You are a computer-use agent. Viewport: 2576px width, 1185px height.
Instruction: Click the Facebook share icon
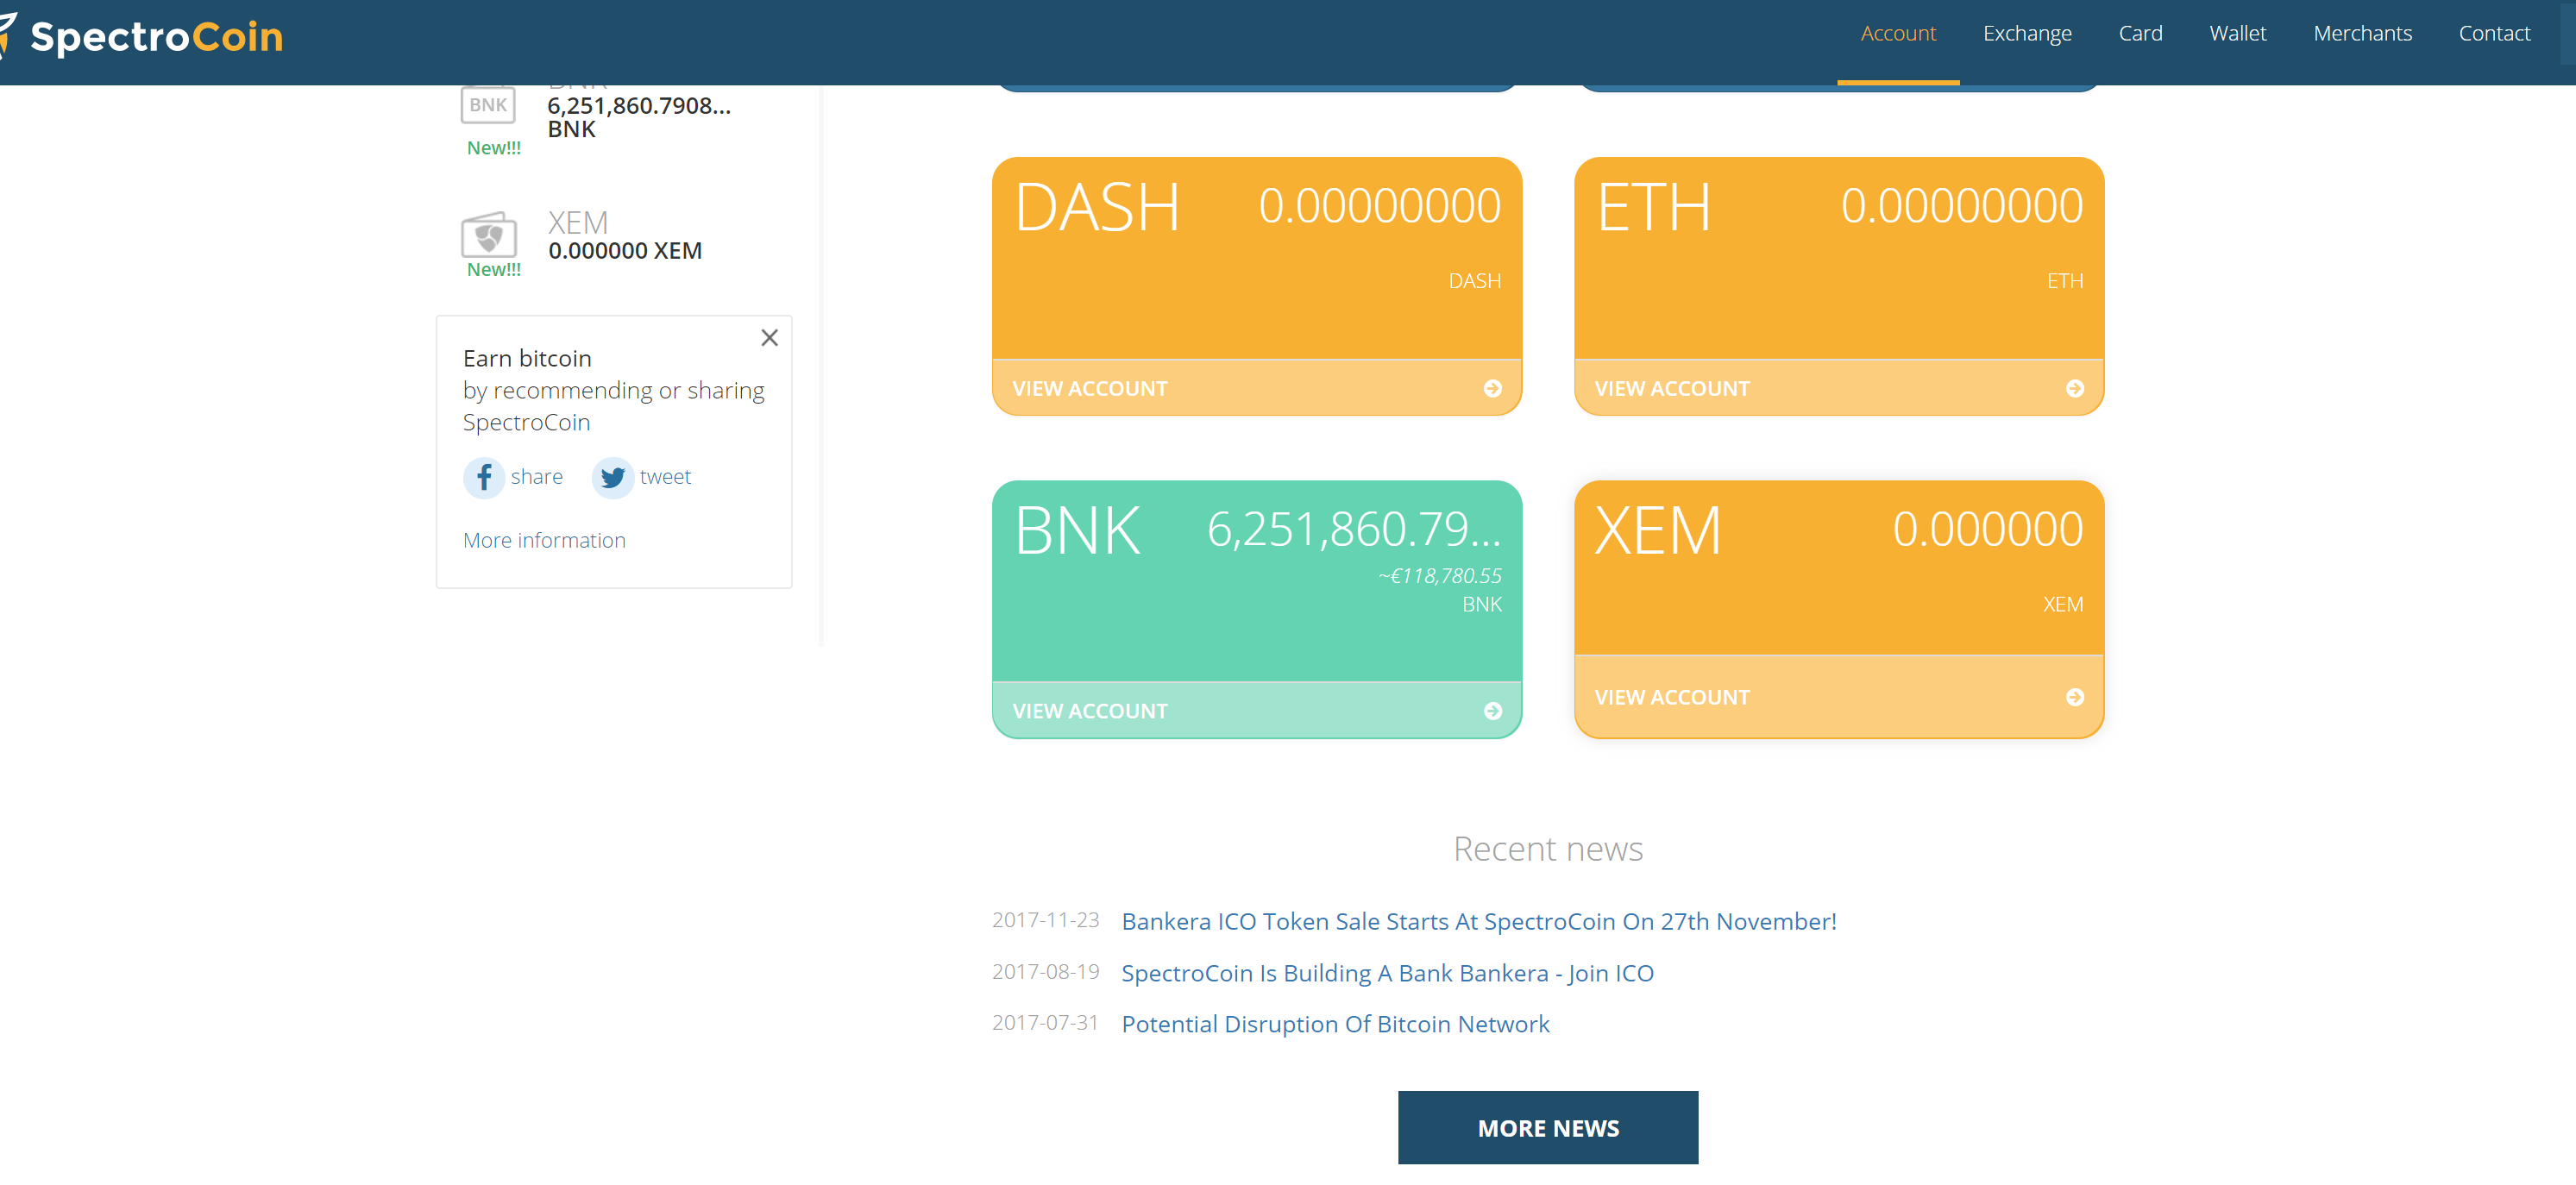[x=483, y=477]
